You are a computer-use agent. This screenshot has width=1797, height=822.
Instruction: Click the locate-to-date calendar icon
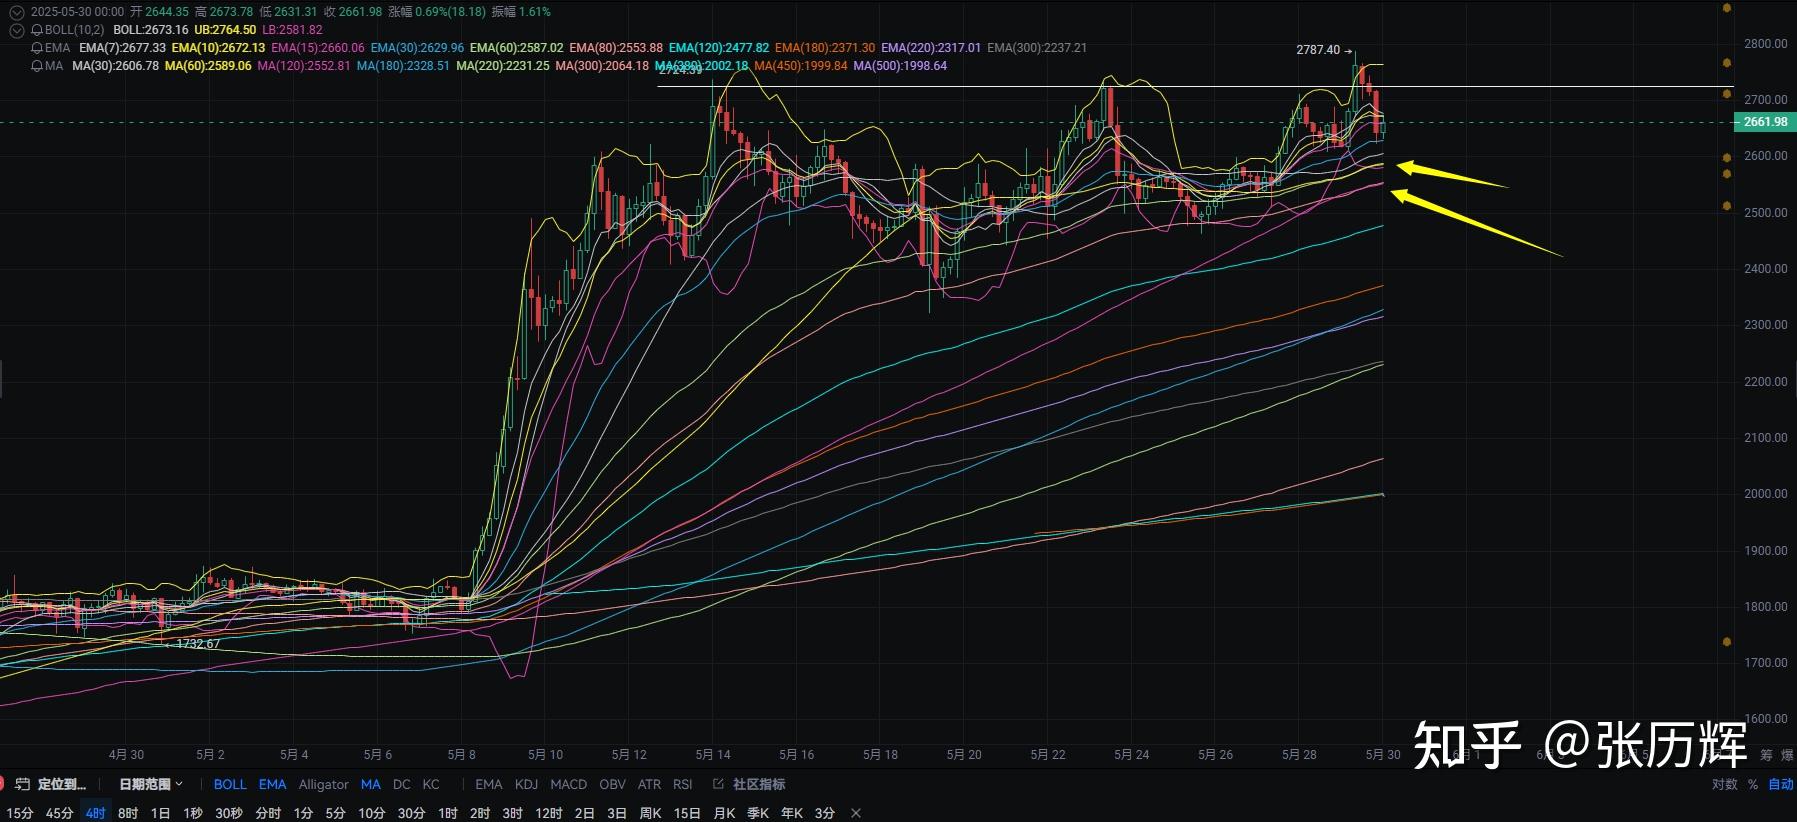click(x=22, y=784)
